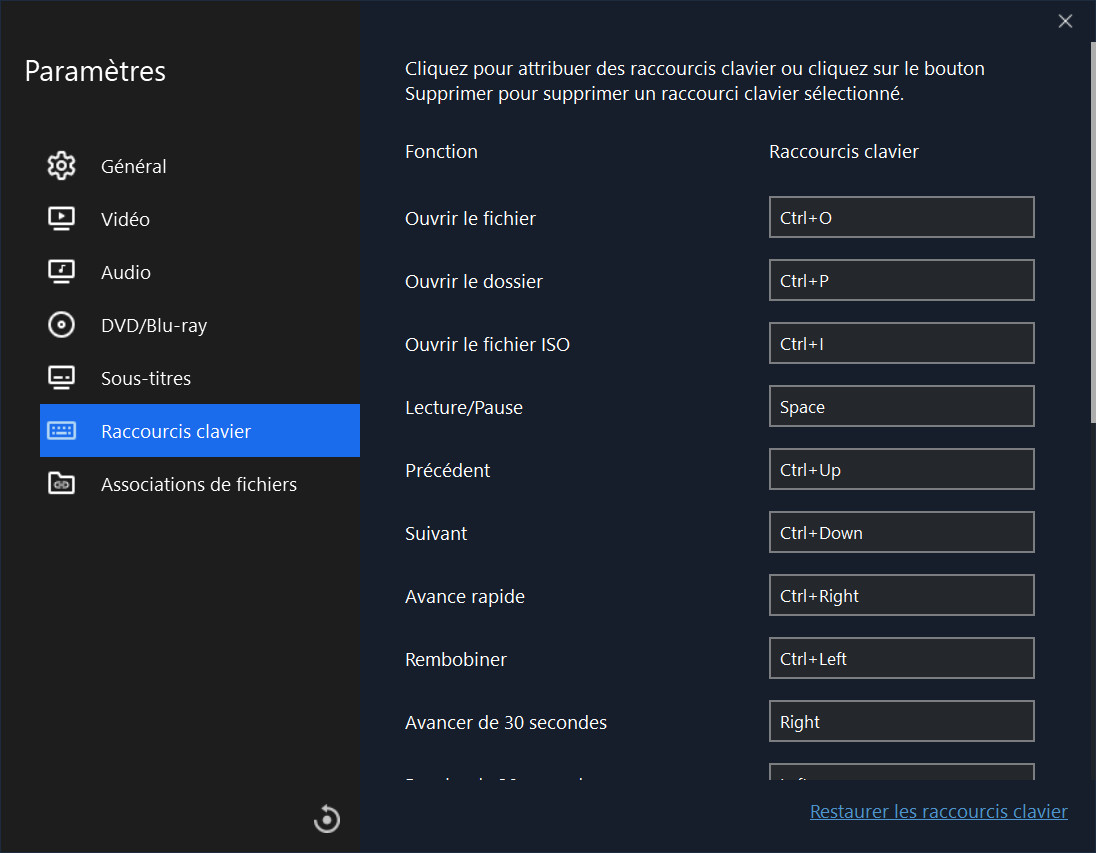Viewport: 1096px width, 853px height.
Task: Close the Paramètres dialog
Action: coord(1065,21)
